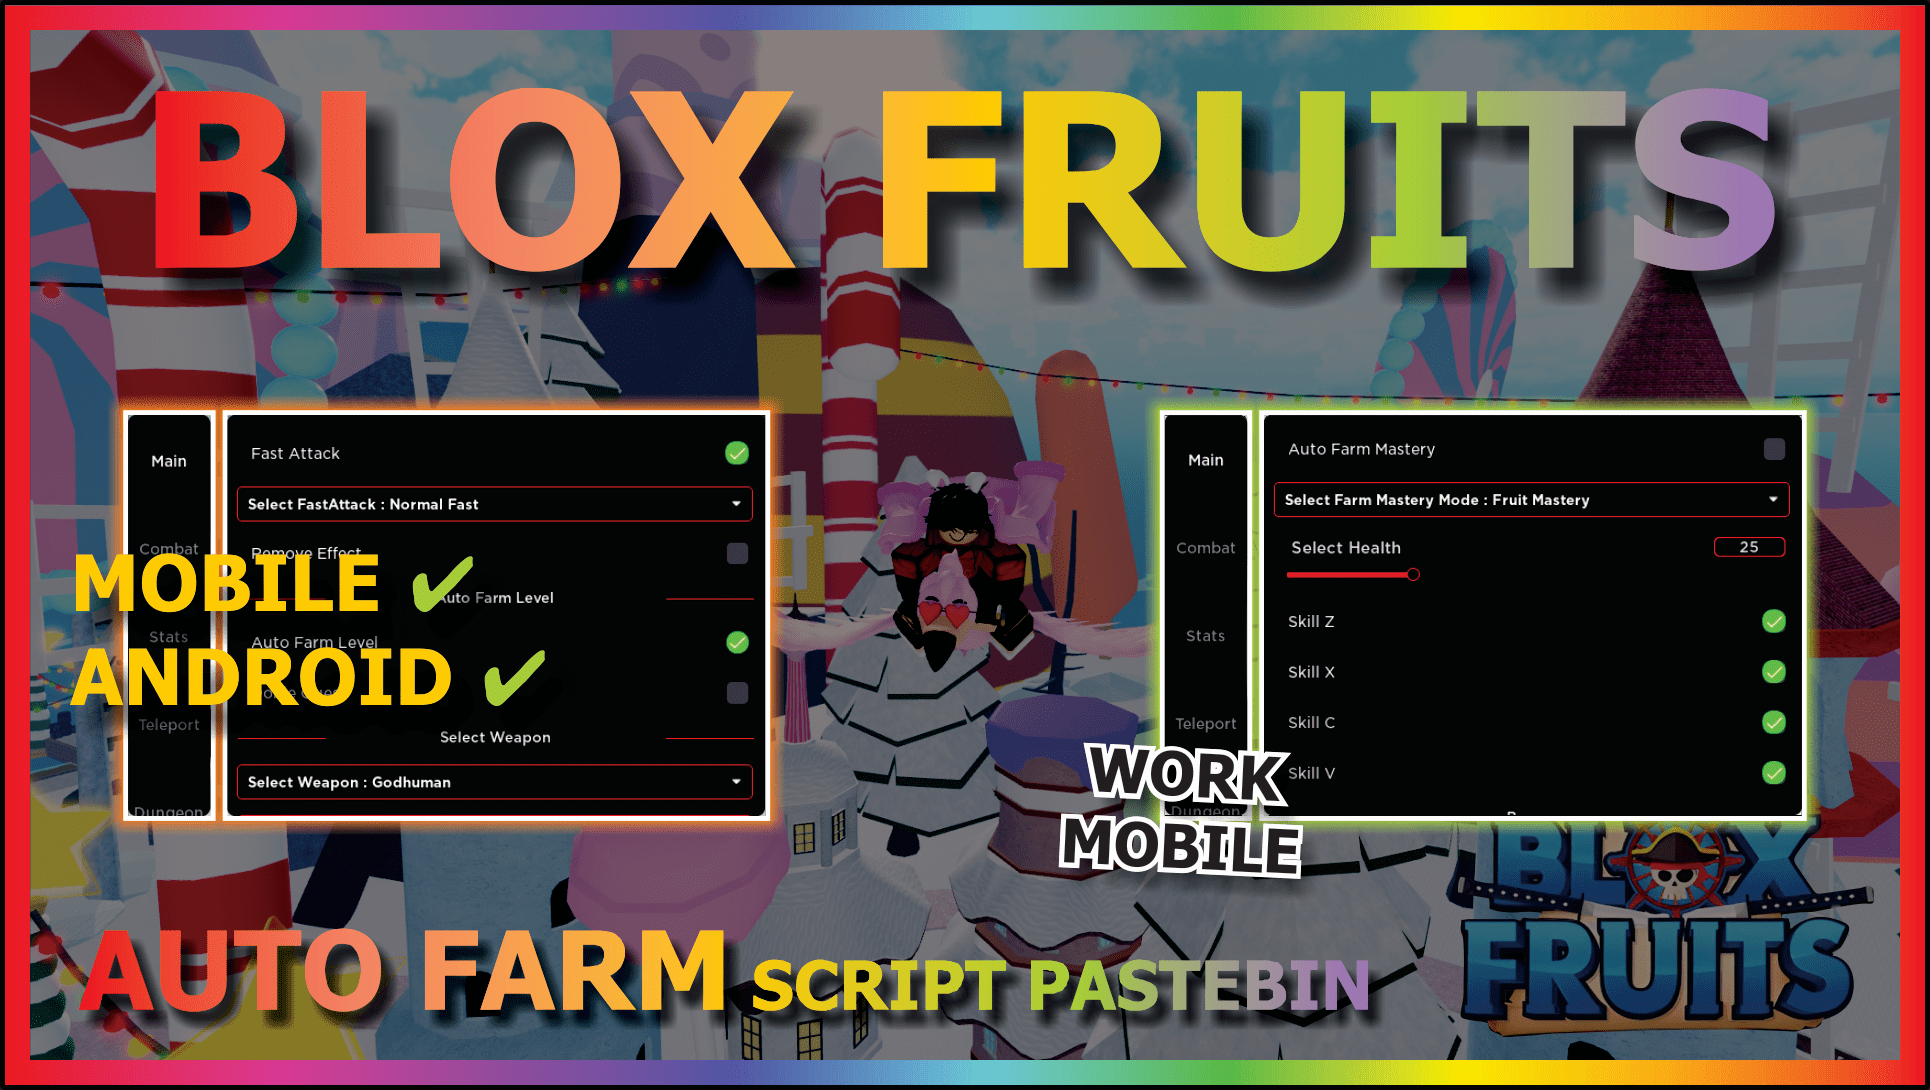Screen dimensions: 1930x1090
Task: Click Teleport tab in left sidebar
Action: click(166, 735)
